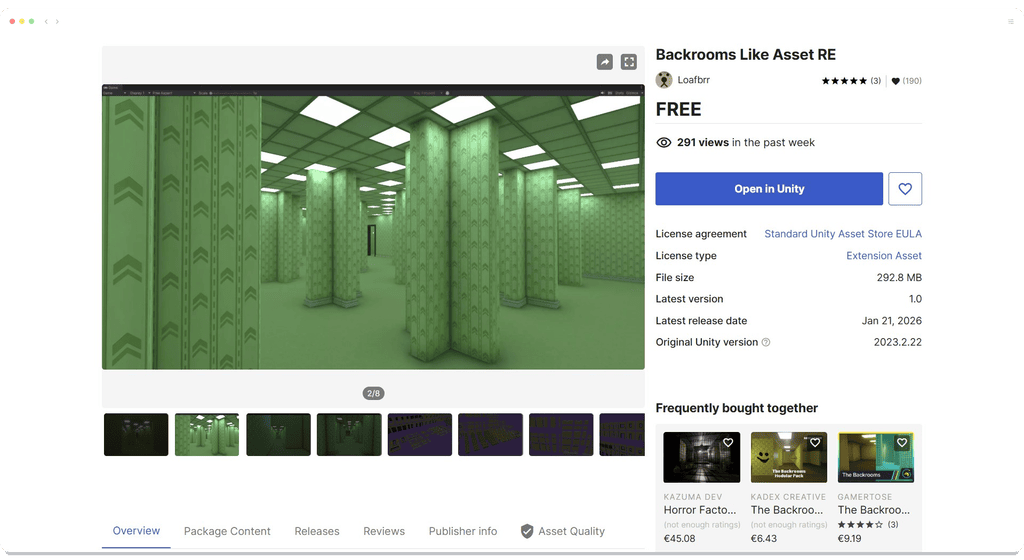This screenshot has width=1024, height=560.
Task: Switch to the Releases tab
Action: 317,531
